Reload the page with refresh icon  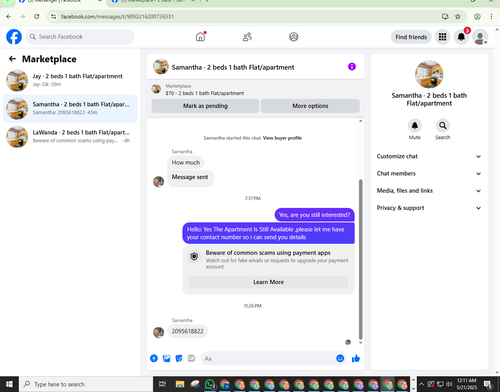(37, 16)
